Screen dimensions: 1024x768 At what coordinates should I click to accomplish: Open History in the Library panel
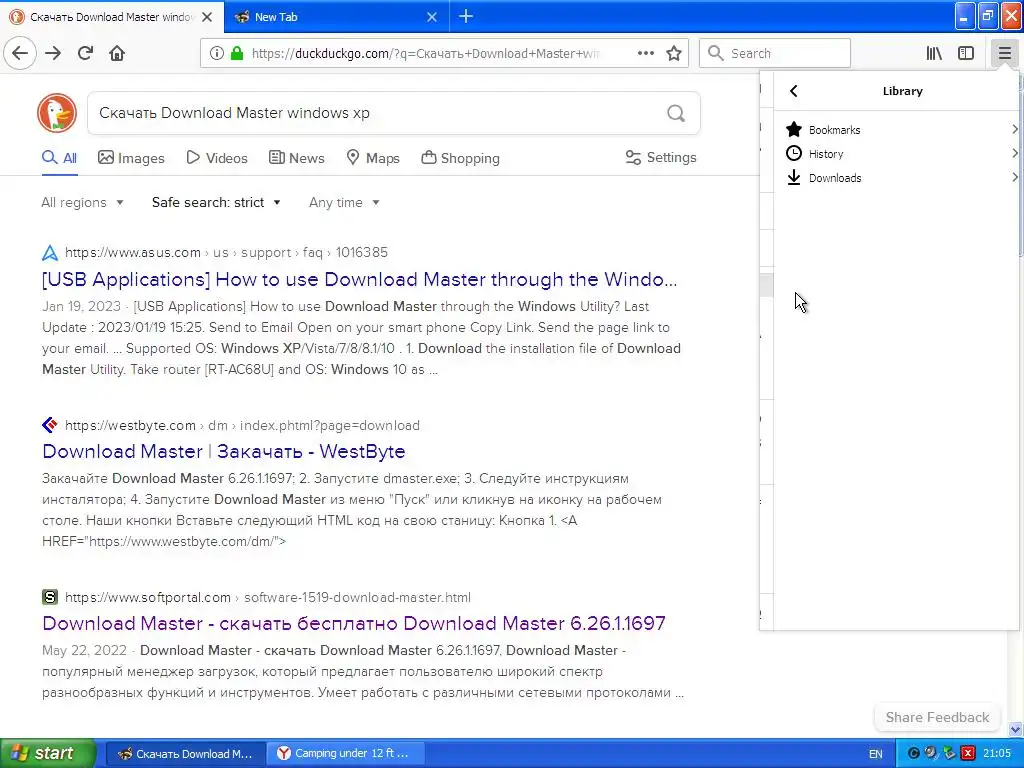pos(901,153)
